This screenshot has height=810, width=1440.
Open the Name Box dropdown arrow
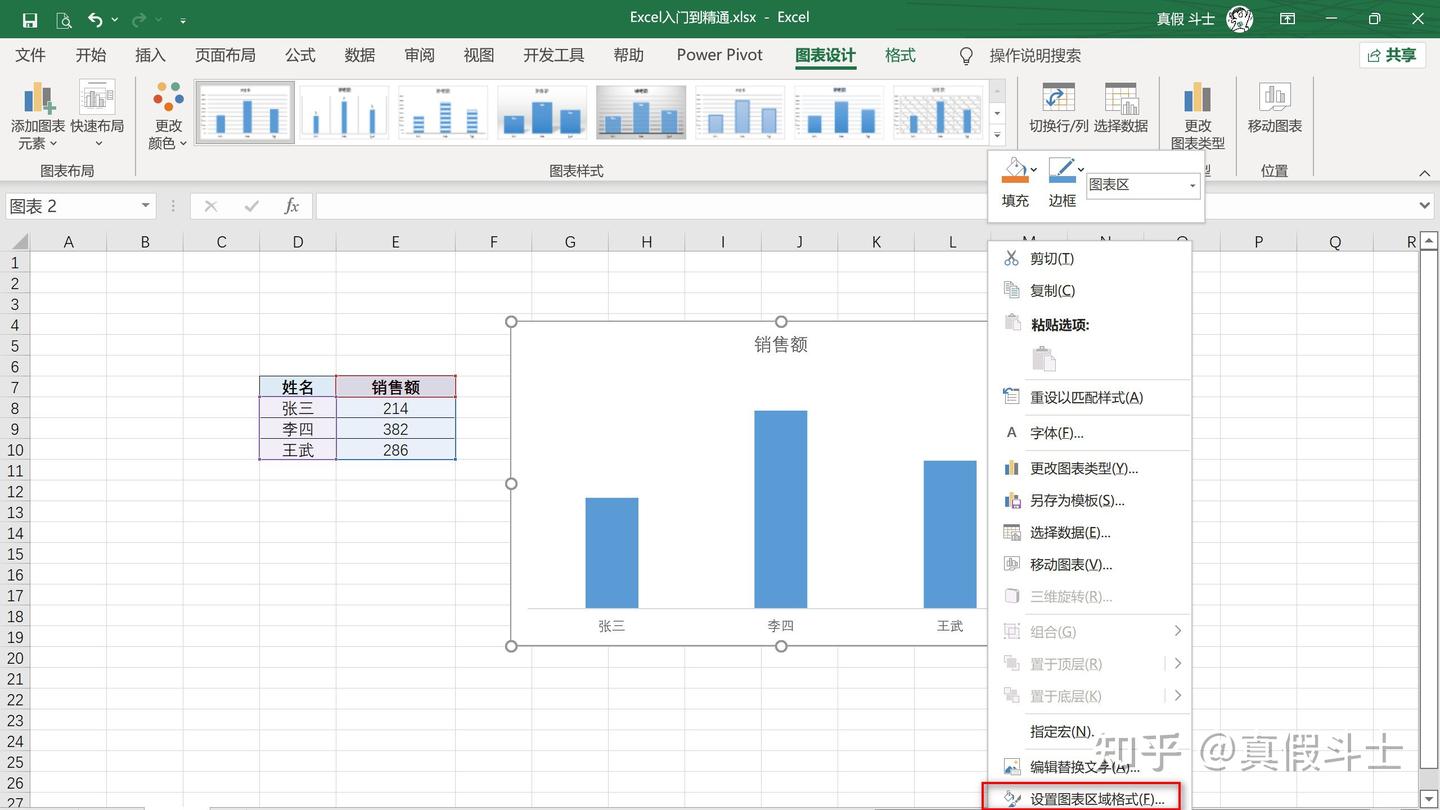[145, 206]
